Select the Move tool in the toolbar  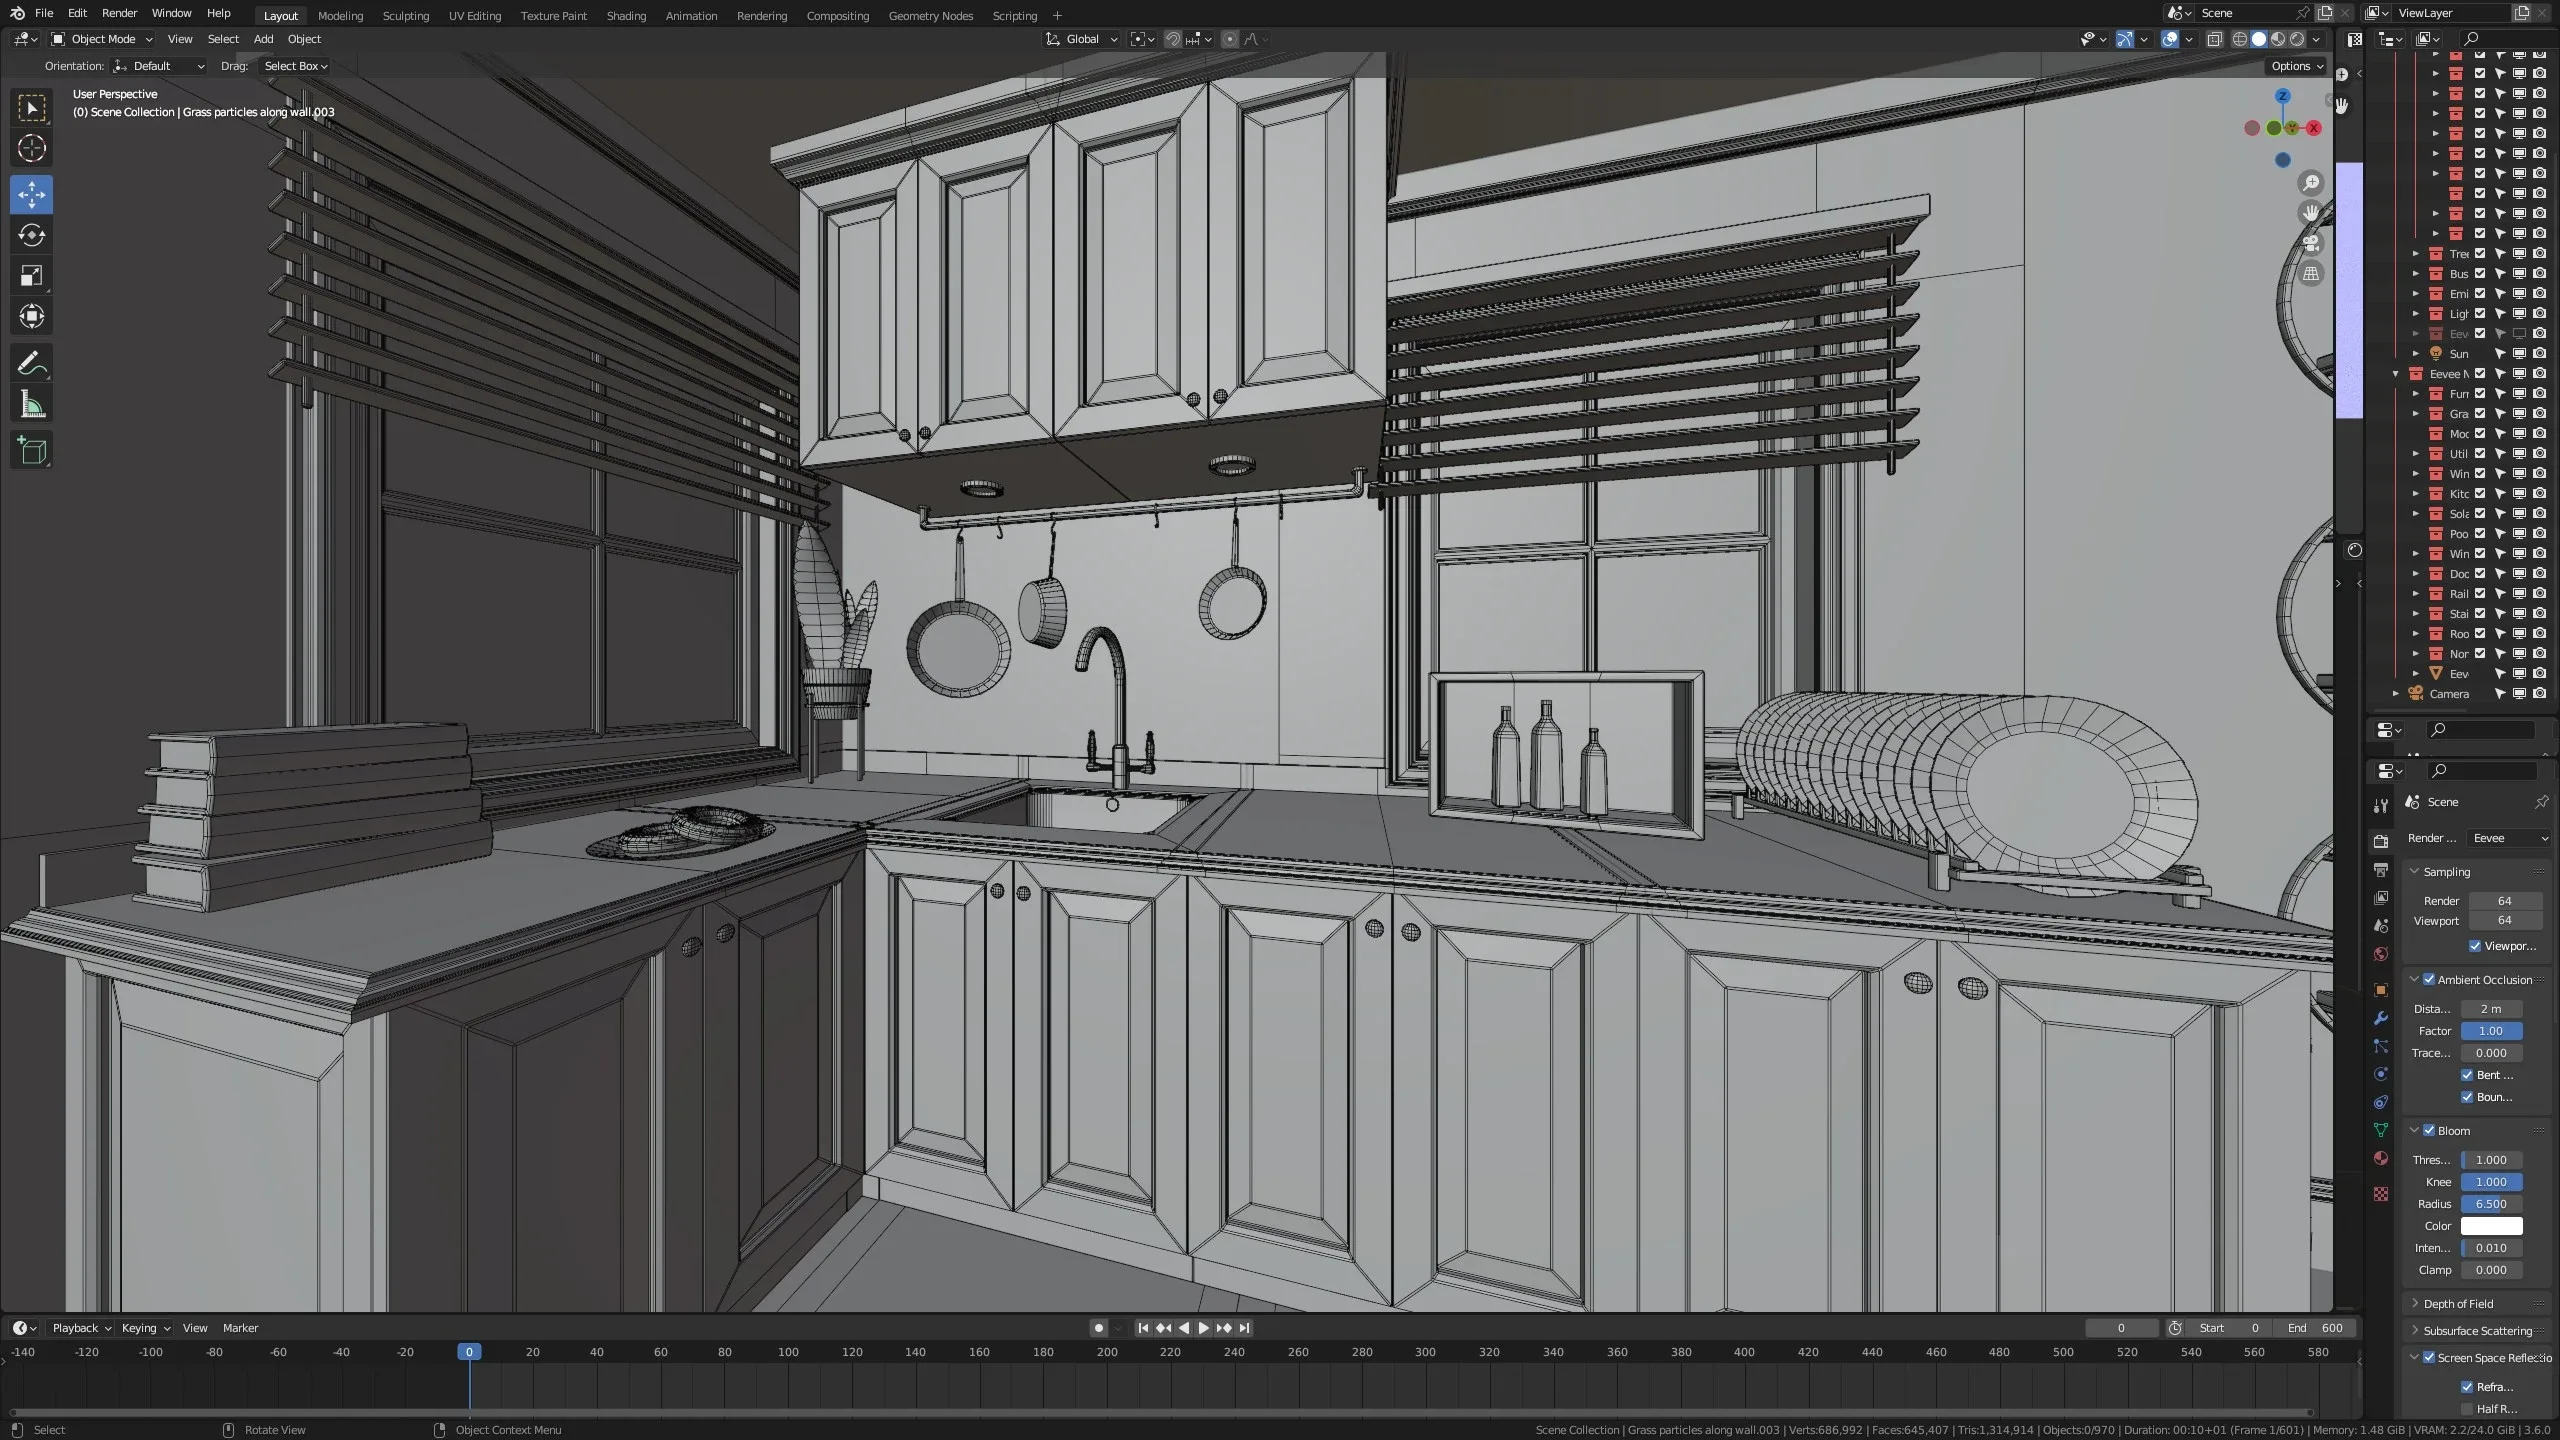pyautogui.click(x=32, y=195)
